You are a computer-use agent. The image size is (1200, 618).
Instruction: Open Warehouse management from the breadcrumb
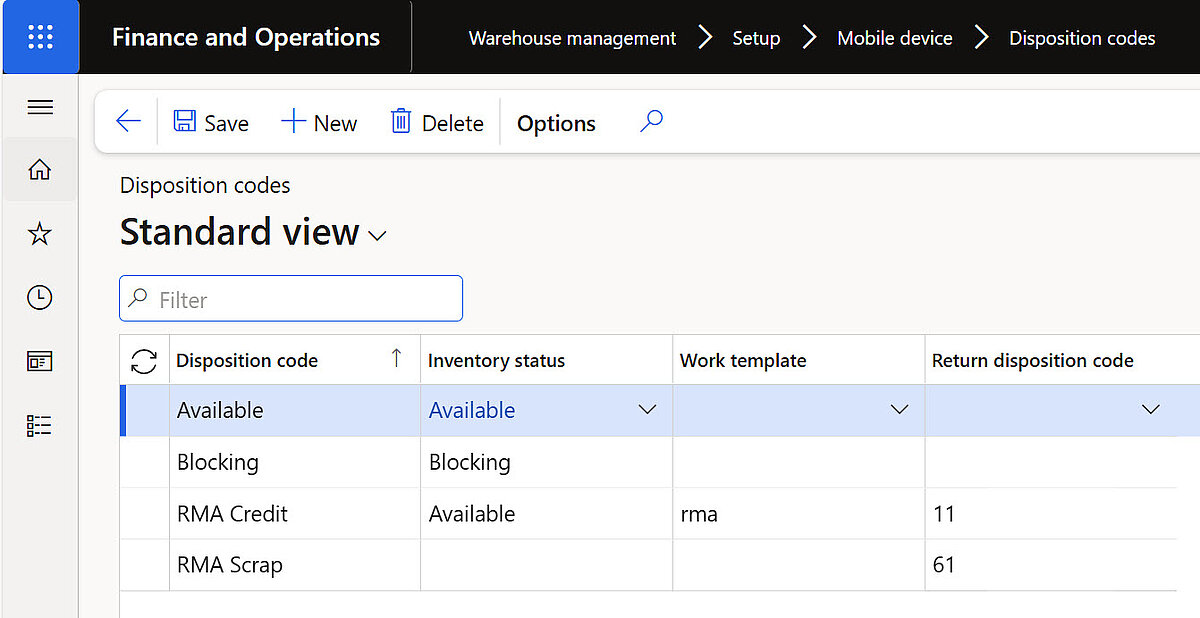[x=571, y=38]
